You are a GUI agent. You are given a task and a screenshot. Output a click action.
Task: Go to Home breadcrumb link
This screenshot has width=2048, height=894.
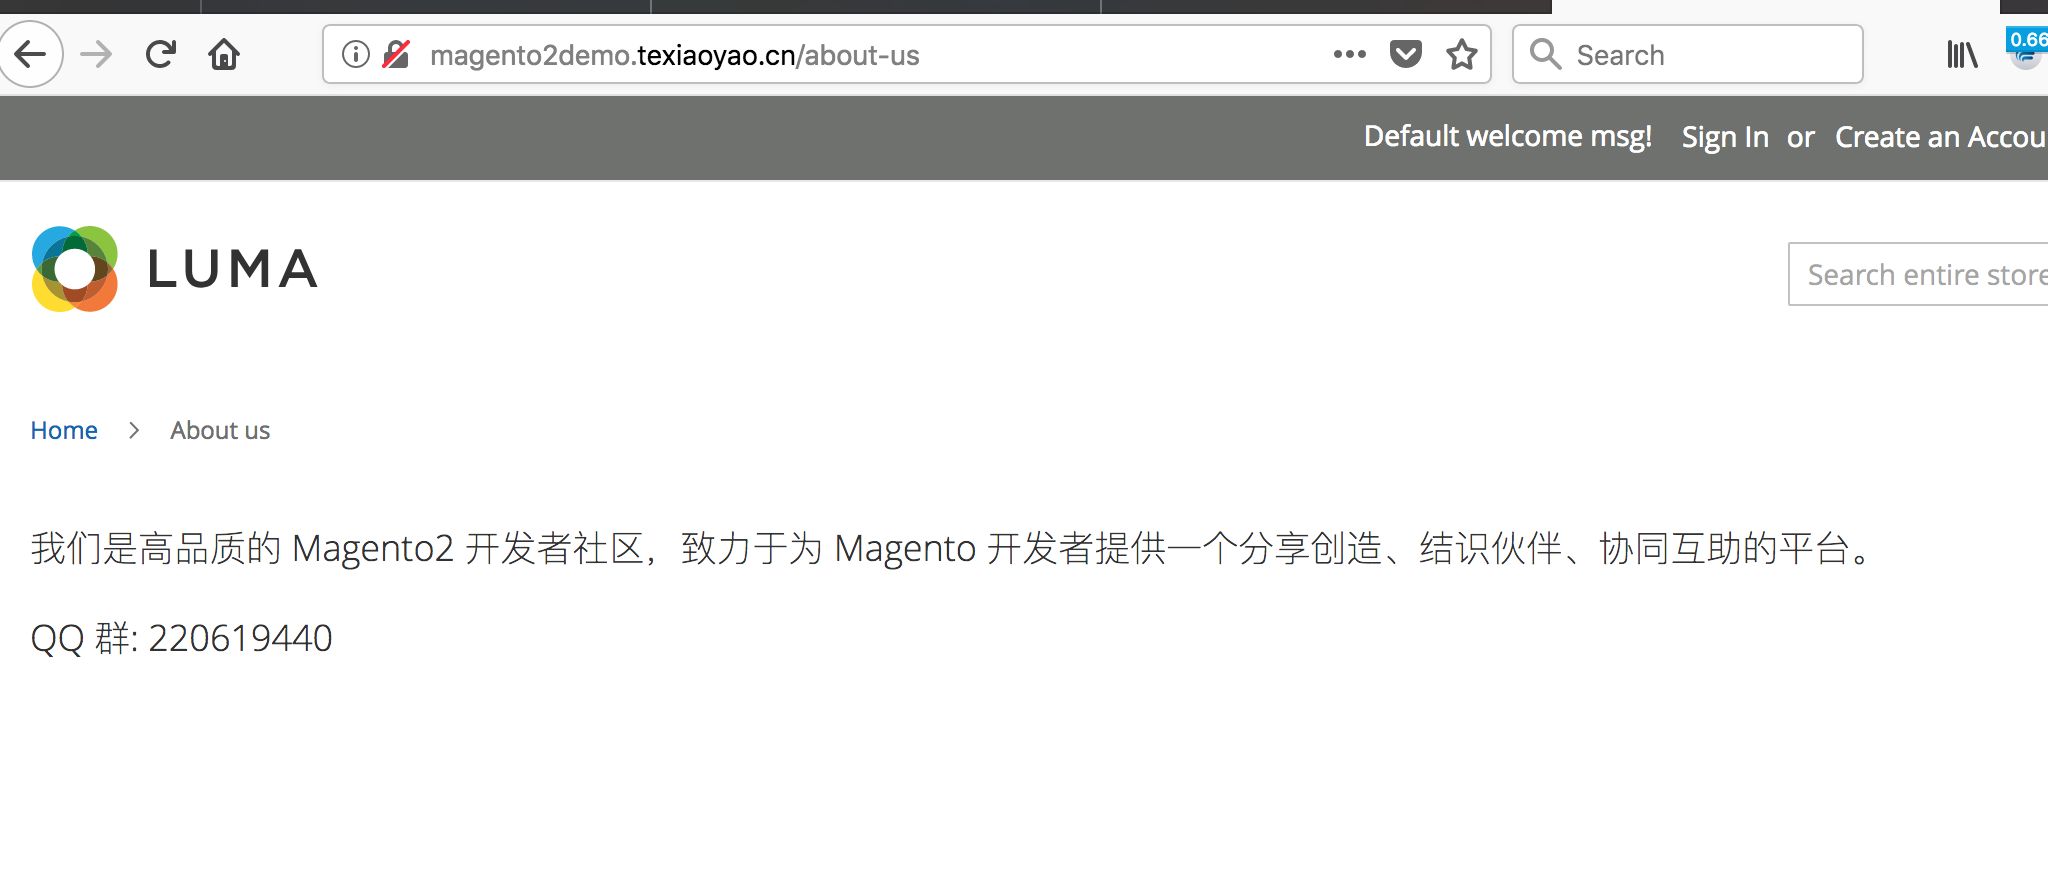(64, 430)
